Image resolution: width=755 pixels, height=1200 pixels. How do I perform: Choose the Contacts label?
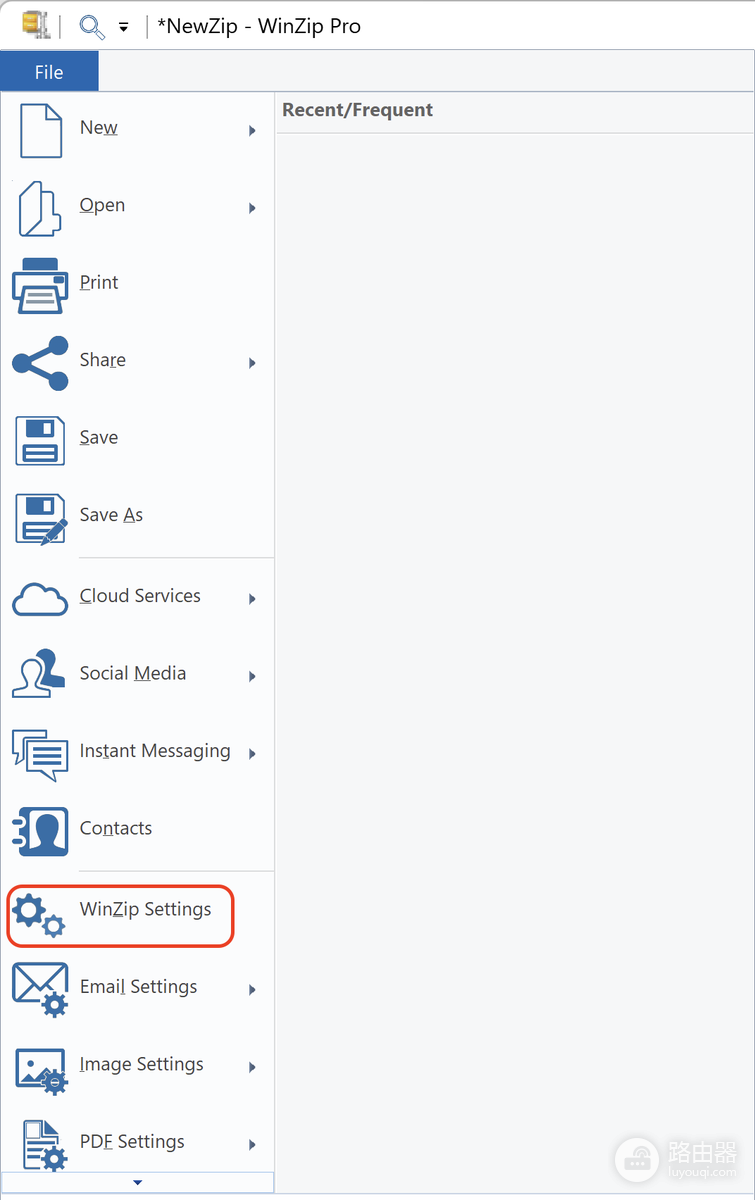(116, 829)
